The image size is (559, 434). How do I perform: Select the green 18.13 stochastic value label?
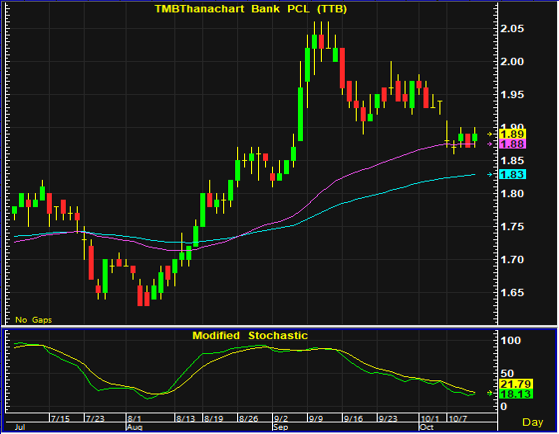[x=516, y=394]
